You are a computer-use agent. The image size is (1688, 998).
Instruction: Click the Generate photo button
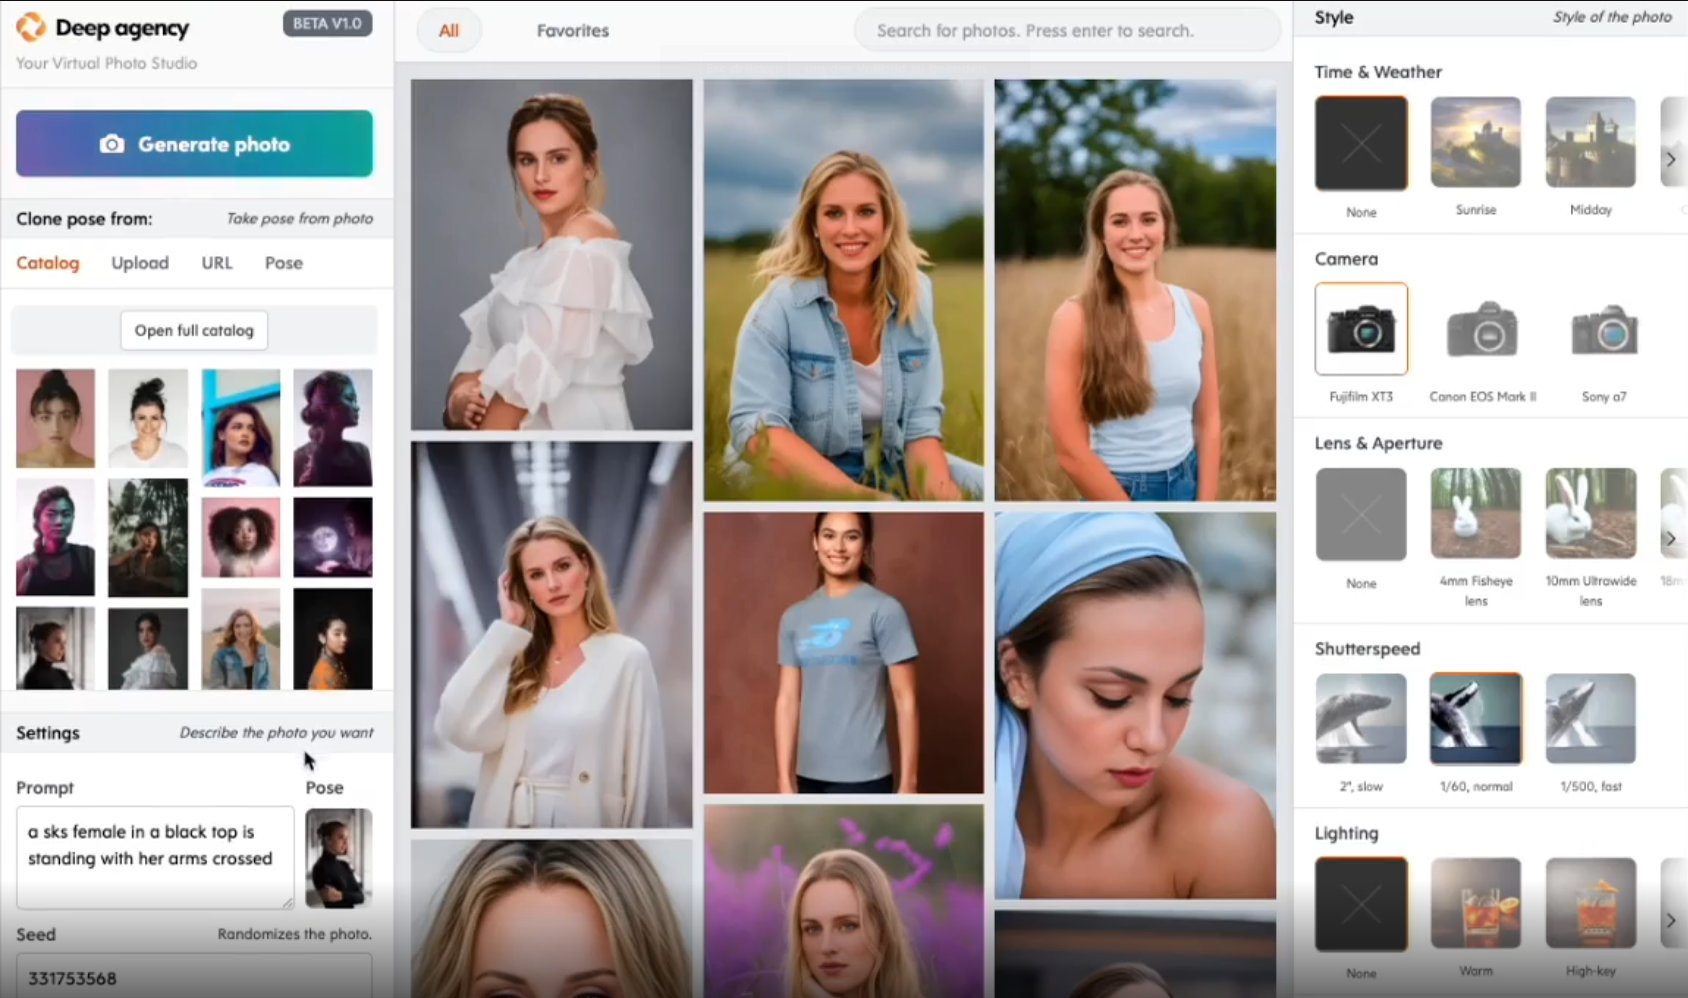(194, 144)
